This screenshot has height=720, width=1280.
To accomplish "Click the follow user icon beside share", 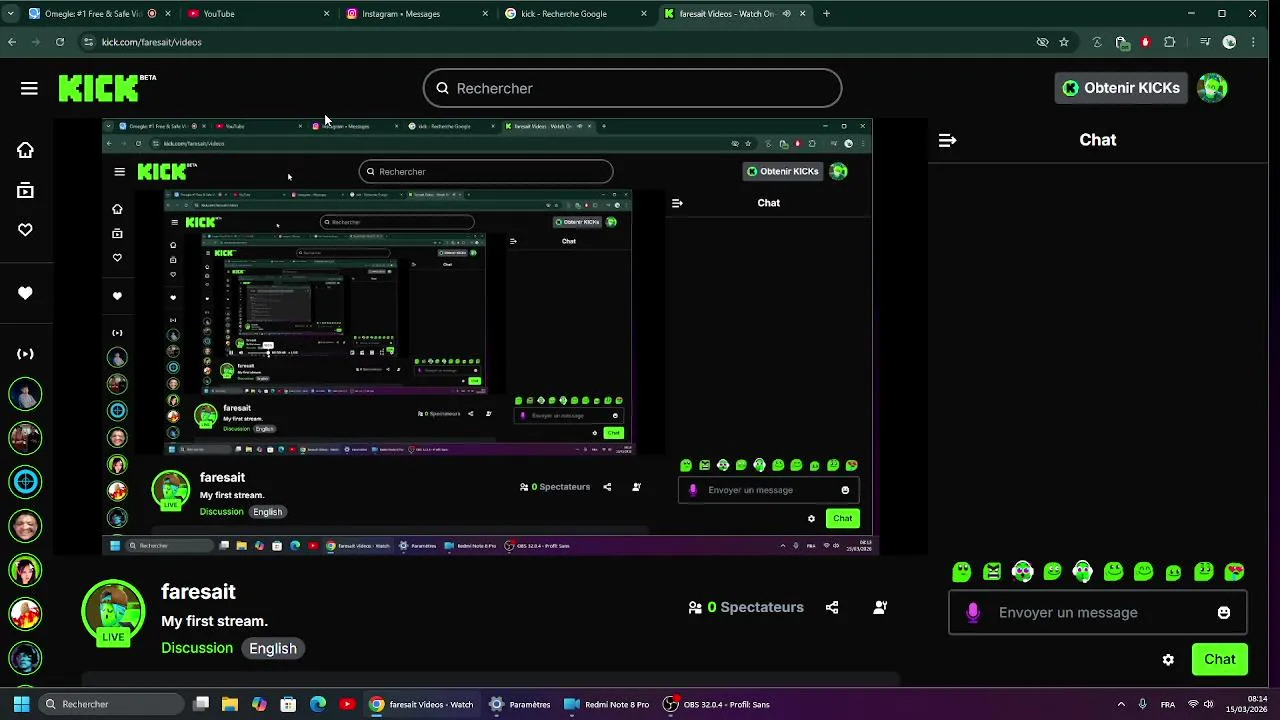I will click(880, 607).
